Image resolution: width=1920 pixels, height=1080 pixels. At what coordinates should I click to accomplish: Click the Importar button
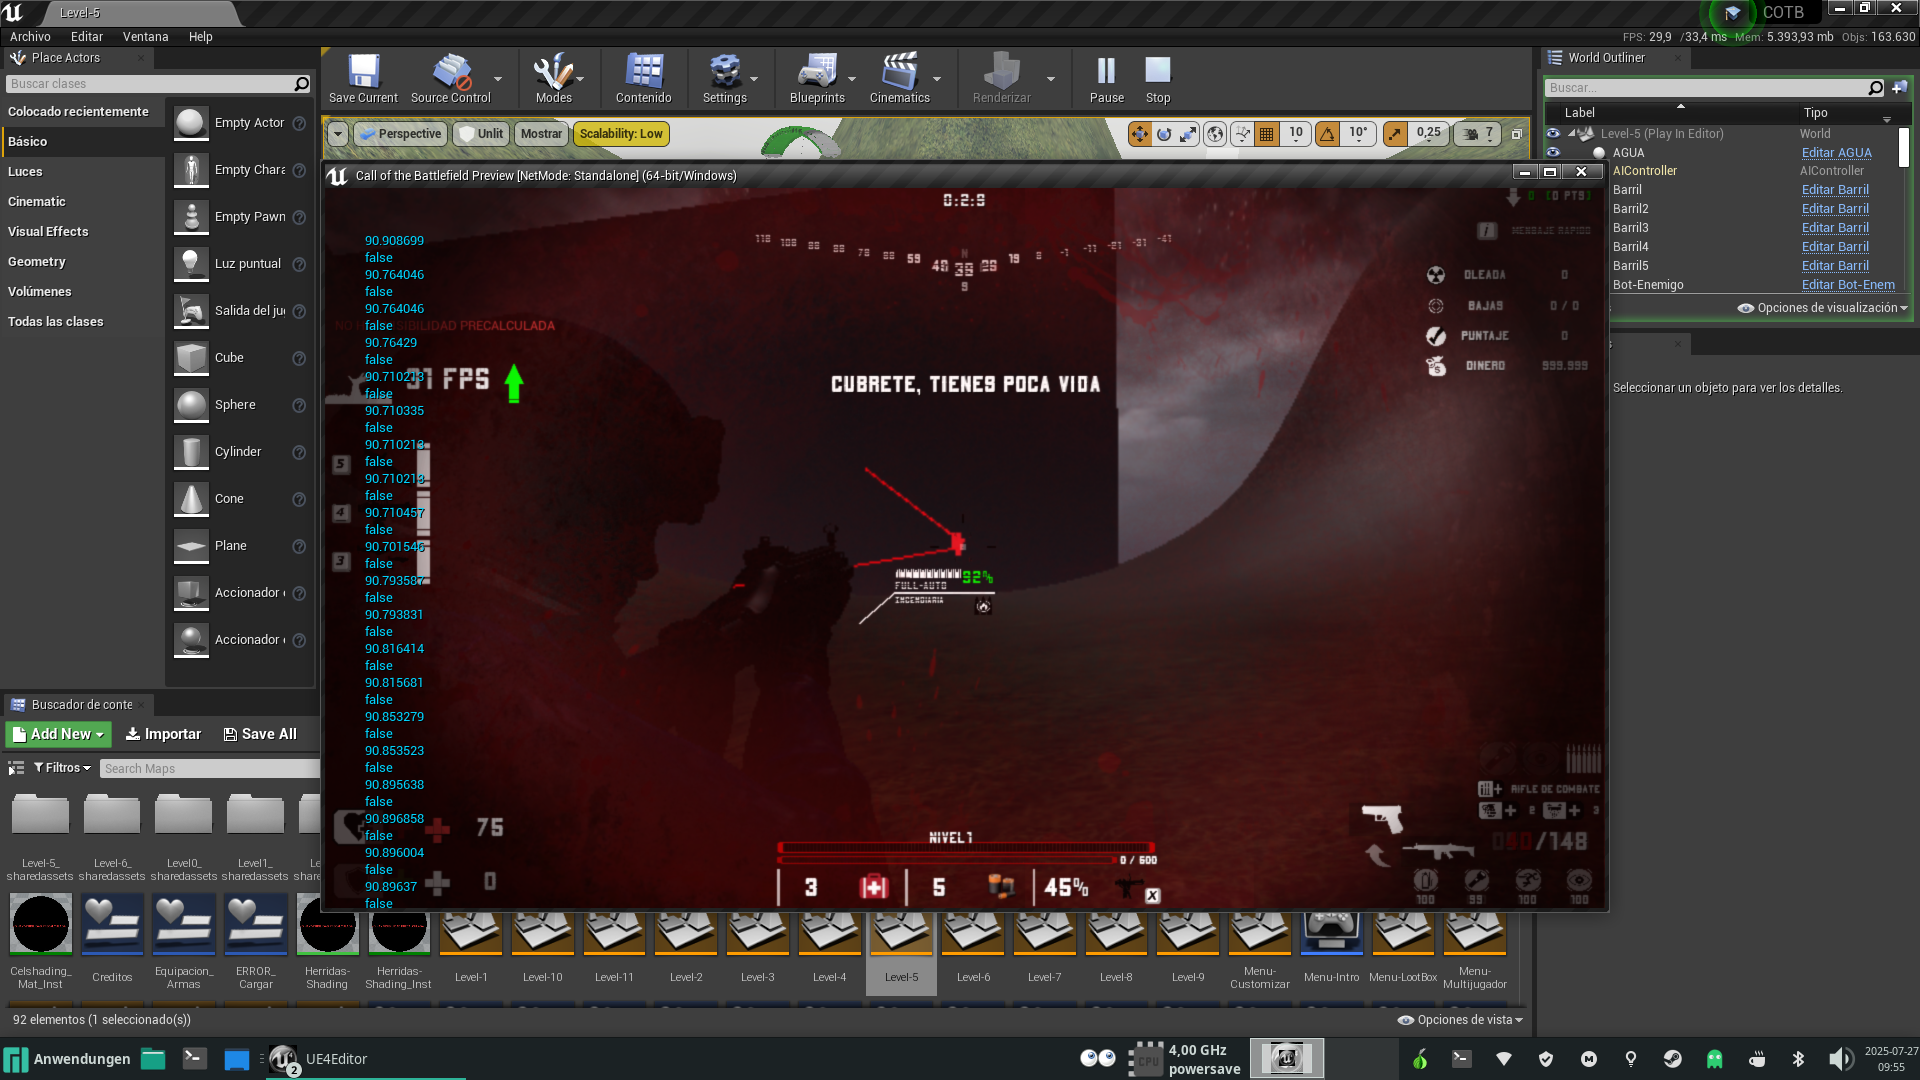(x=163, y=734)
